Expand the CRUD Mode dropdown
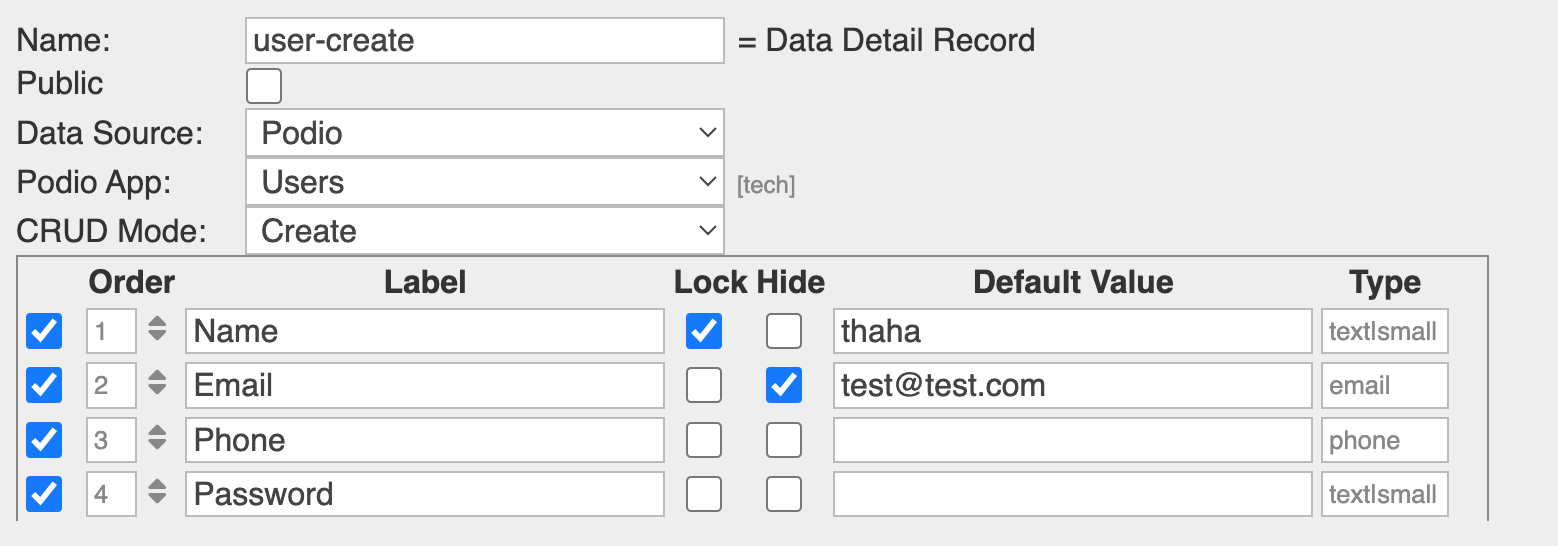This screenshot has height=546, width=1558. pyautogui.click(x=484, y=231)
